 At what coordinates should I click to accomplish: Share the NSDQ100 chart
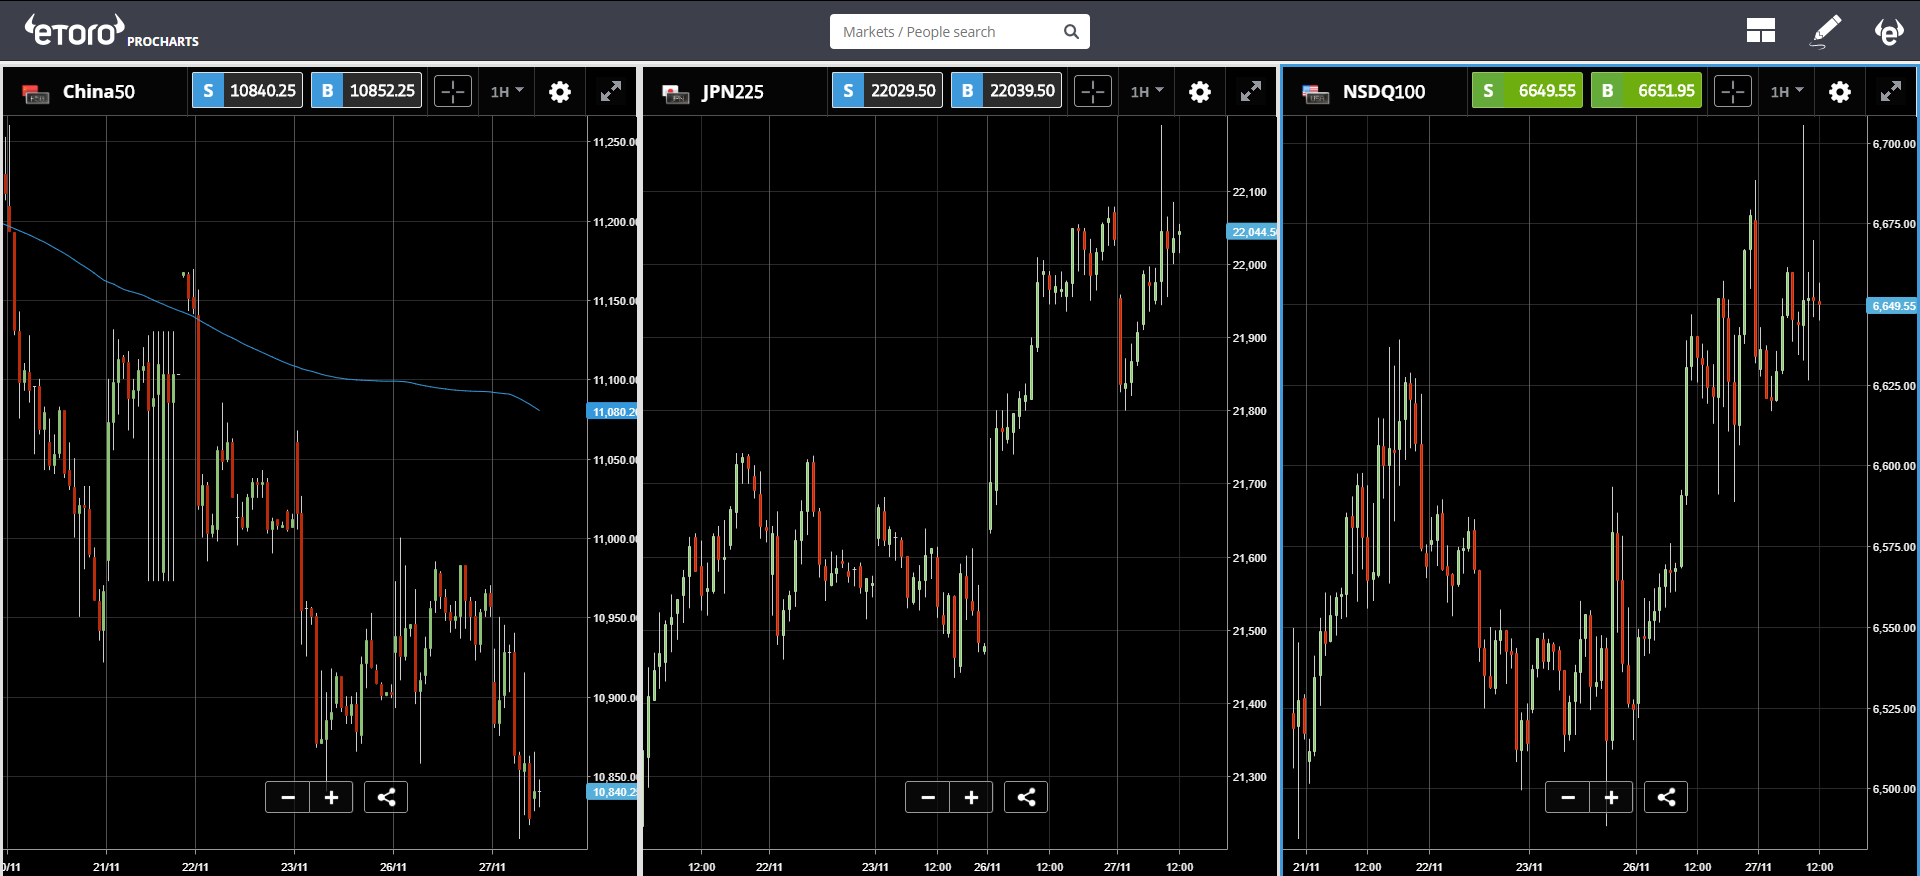pyautogui.click(x=1666, y=797)
